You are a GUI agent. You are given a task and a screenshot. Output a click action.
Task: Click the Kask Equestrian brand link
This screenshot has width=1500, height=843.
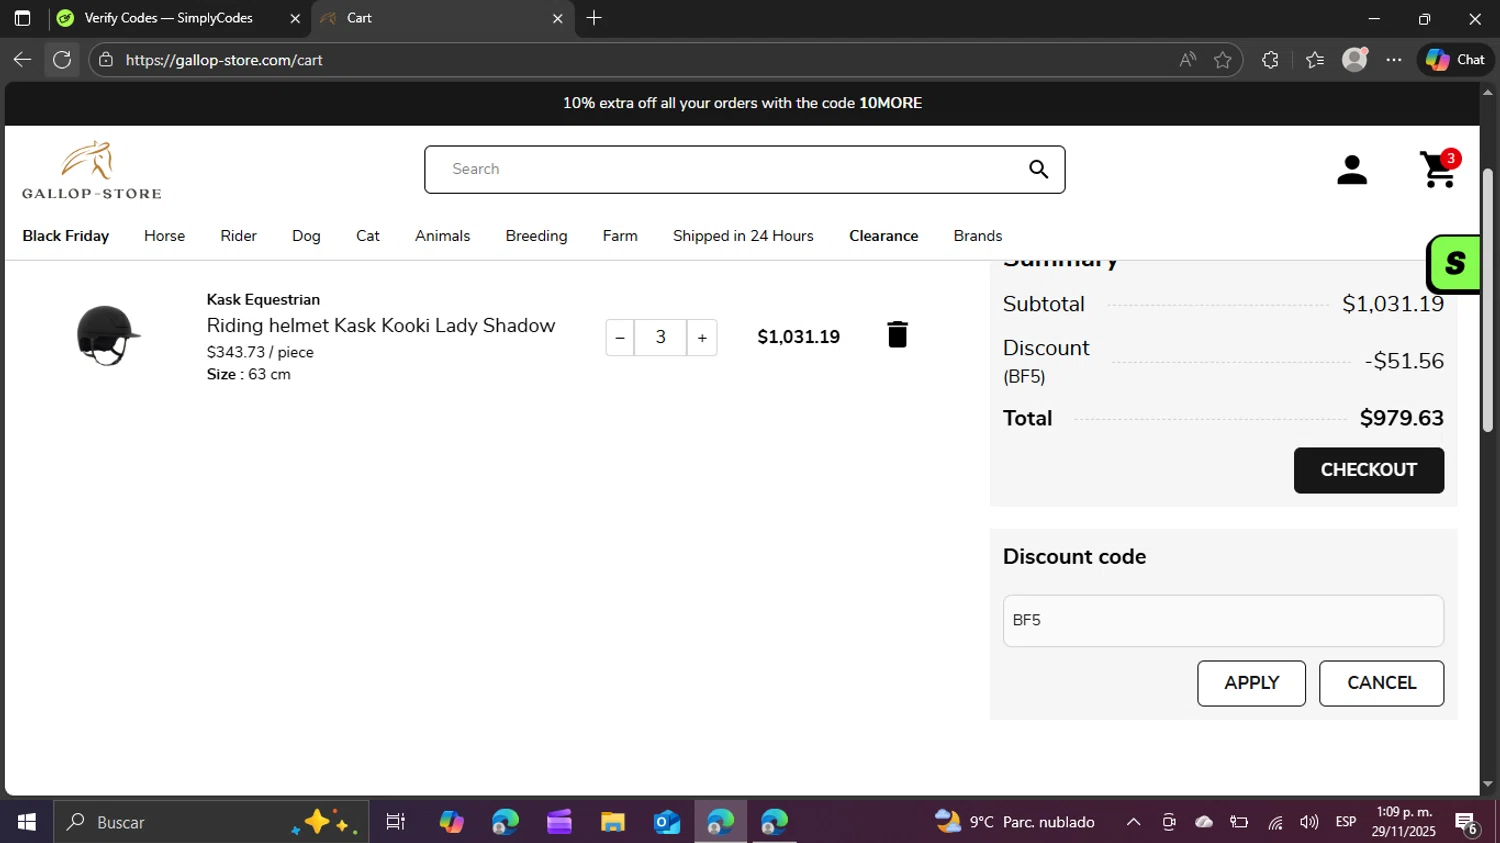[x=263, y=300]
